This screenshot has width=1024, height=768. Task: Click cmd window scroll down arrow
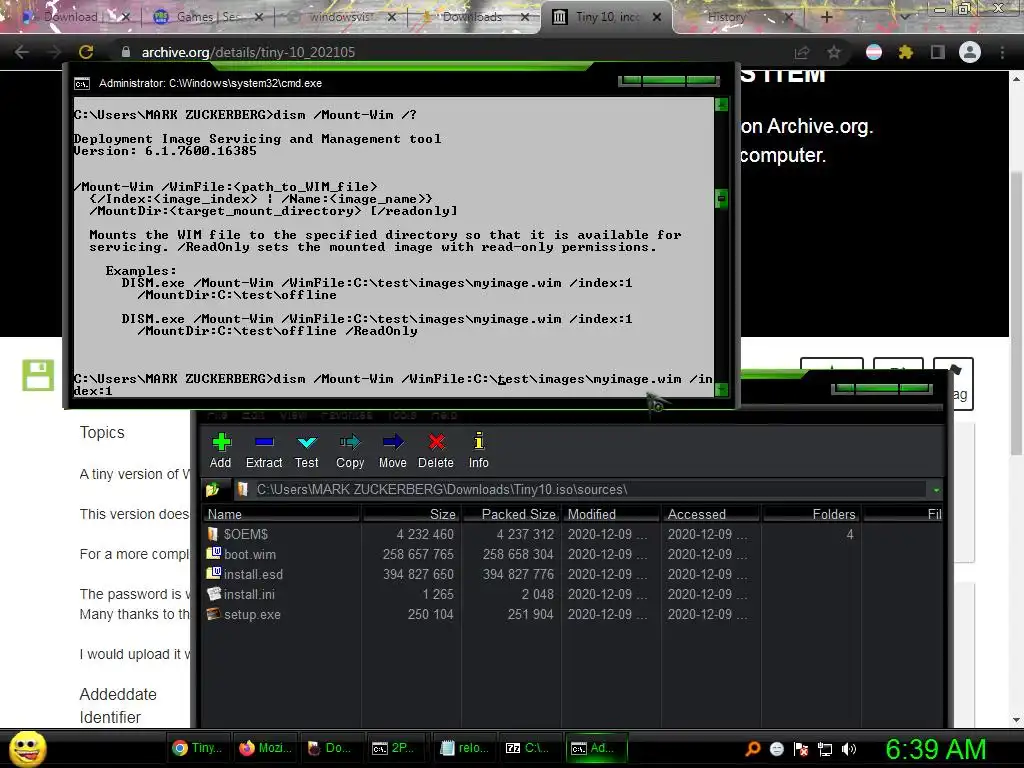click(x=722, y=390)
